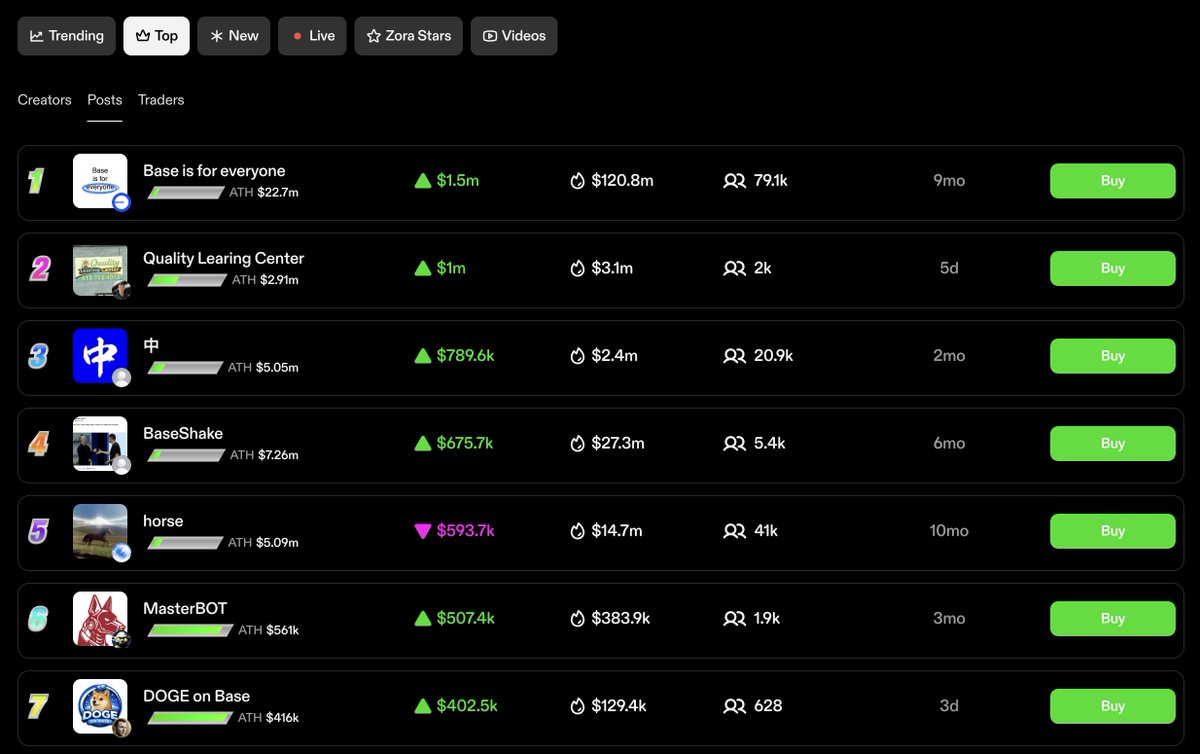The image size is (1200, 754).
Task: Click the holders icon next to 79.1k
Action: pos(736,180)
